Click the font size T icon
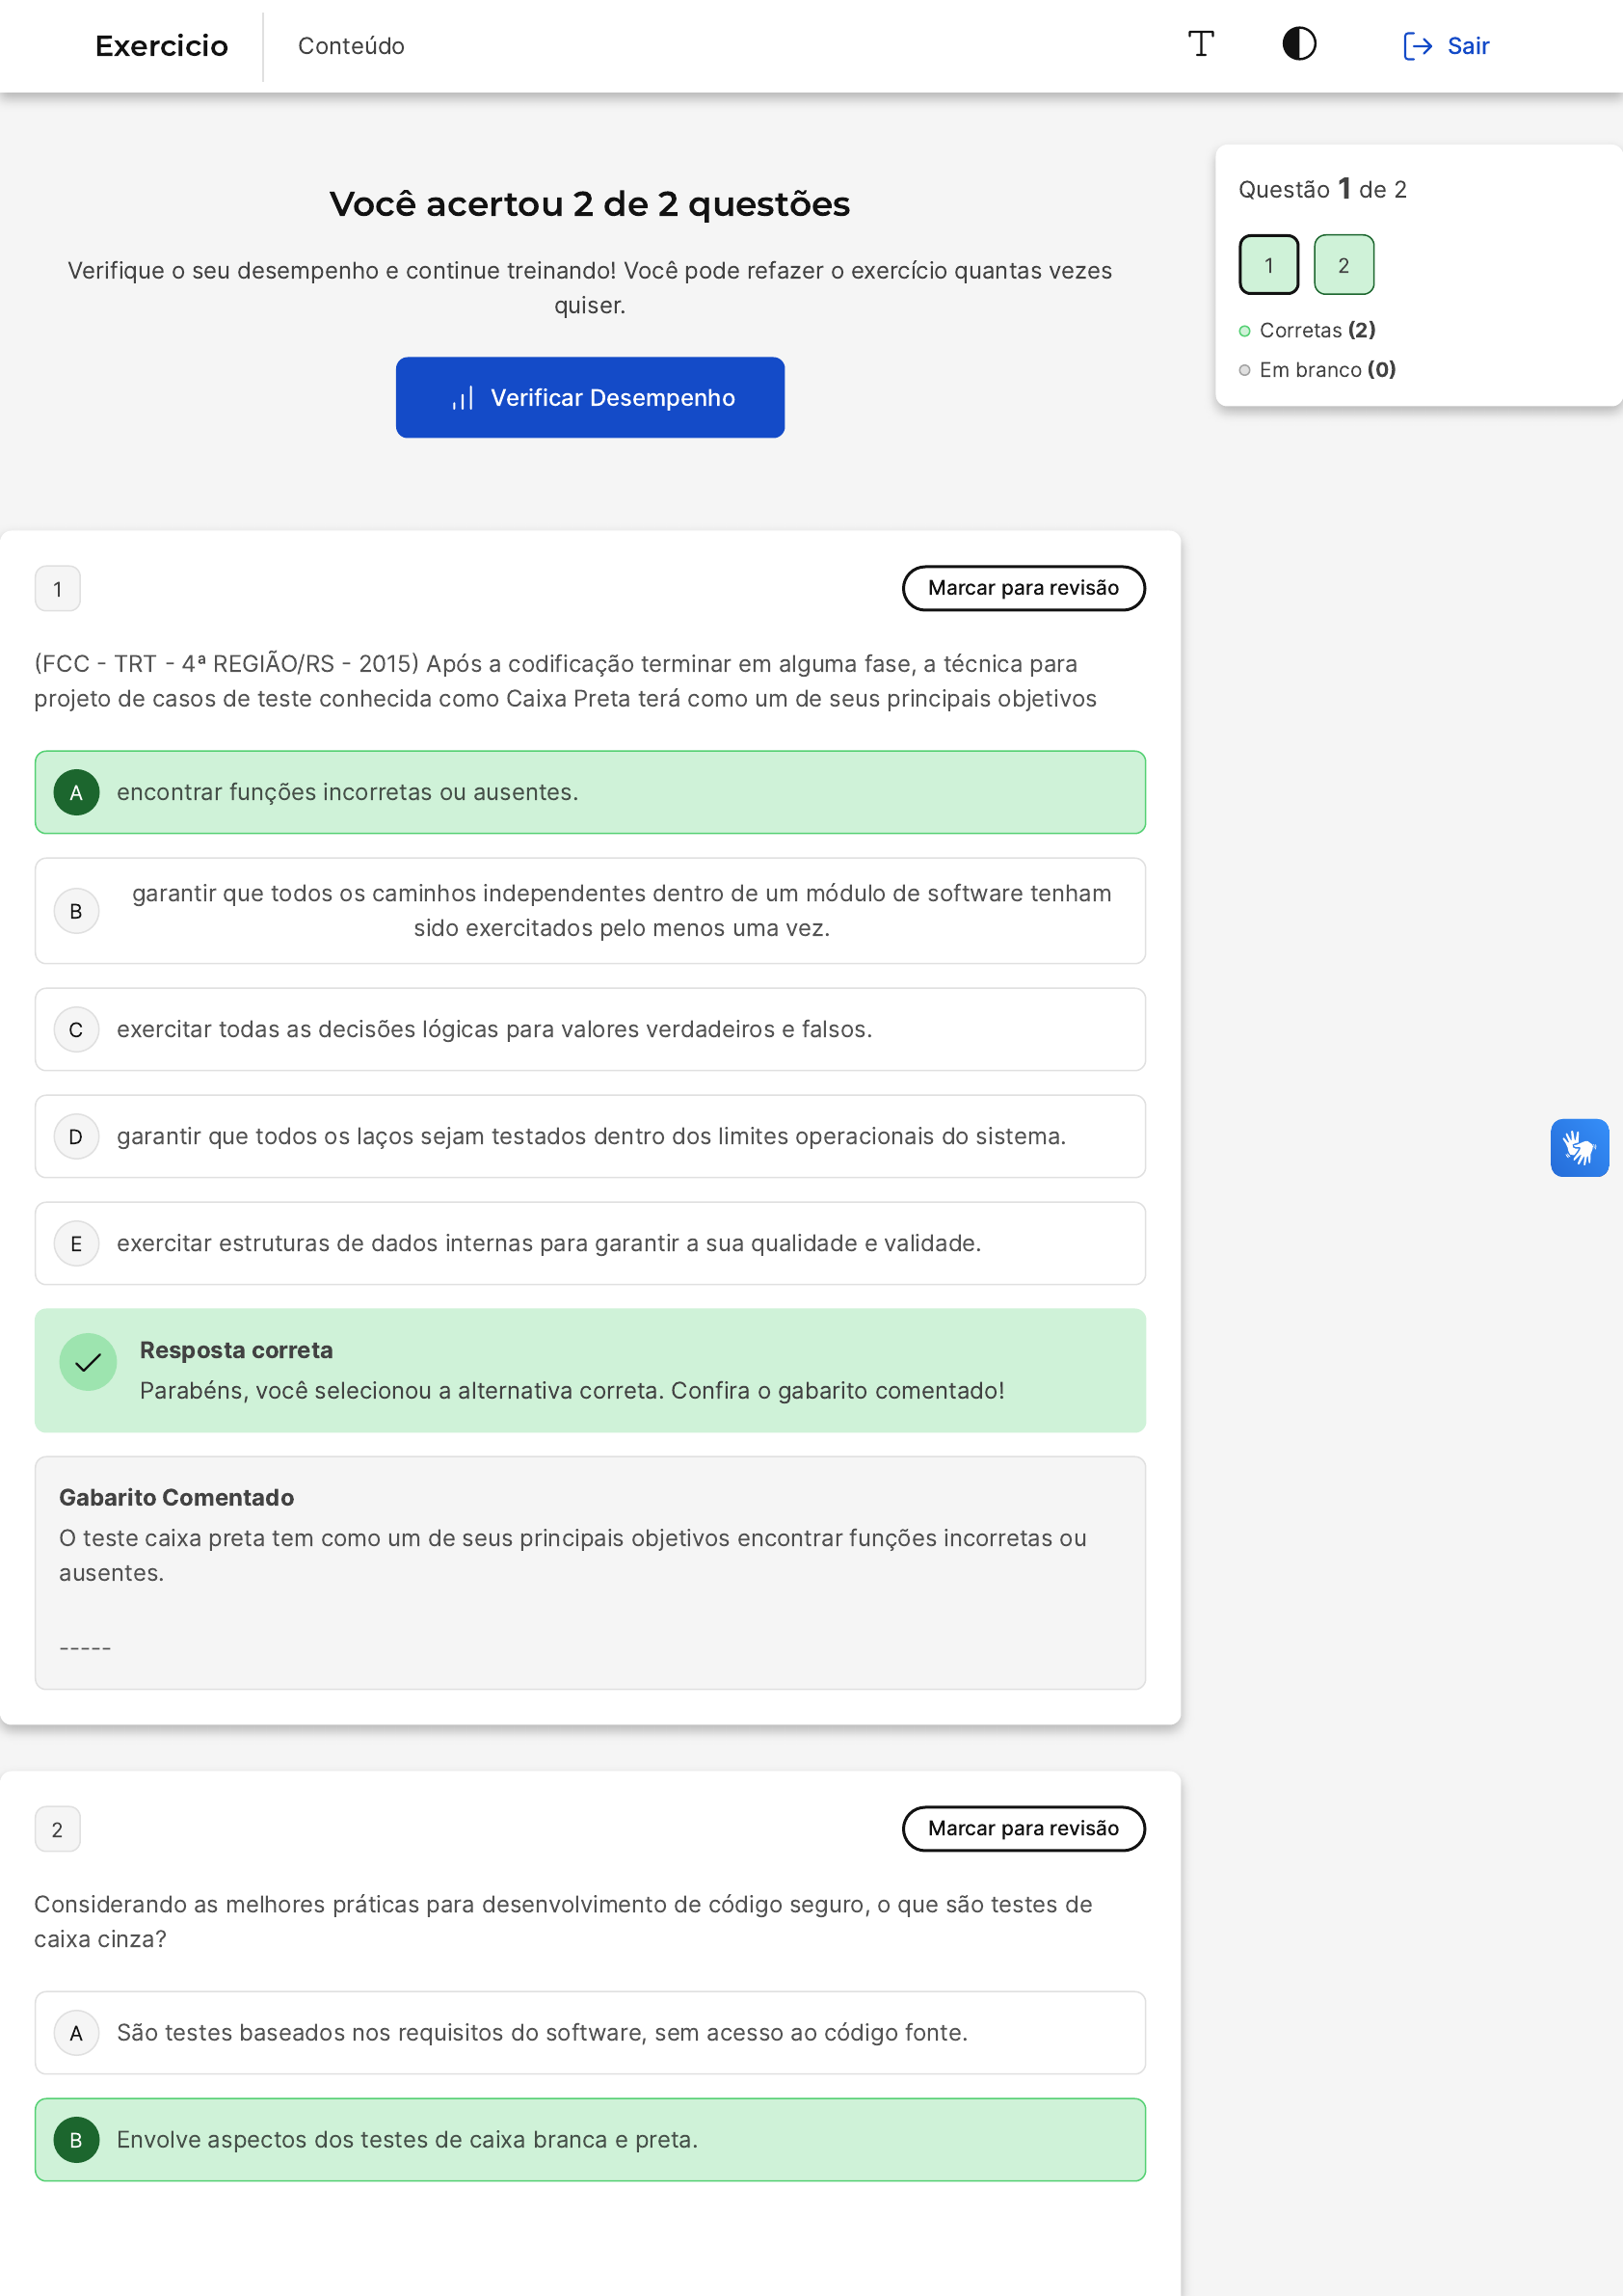 tap(1200, 45)
